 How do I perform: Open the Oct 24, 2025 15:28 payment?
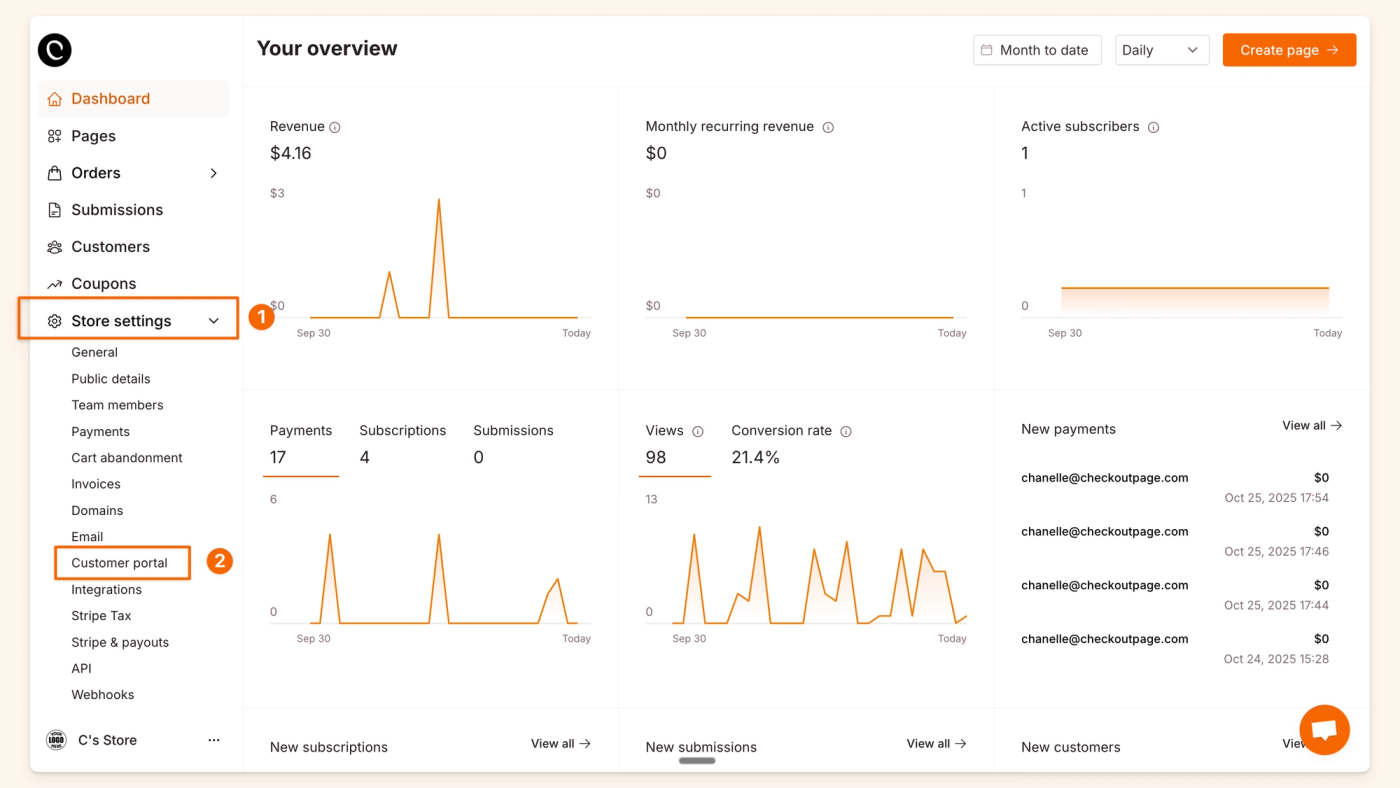pos(1175,649)
